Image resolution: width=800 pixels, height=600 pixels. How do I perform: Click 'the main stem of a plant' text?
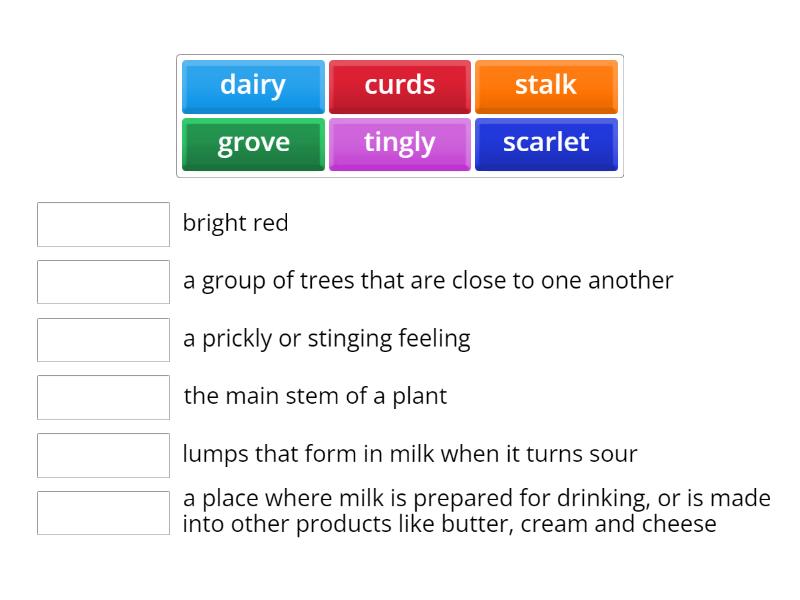tap(315, 396)
